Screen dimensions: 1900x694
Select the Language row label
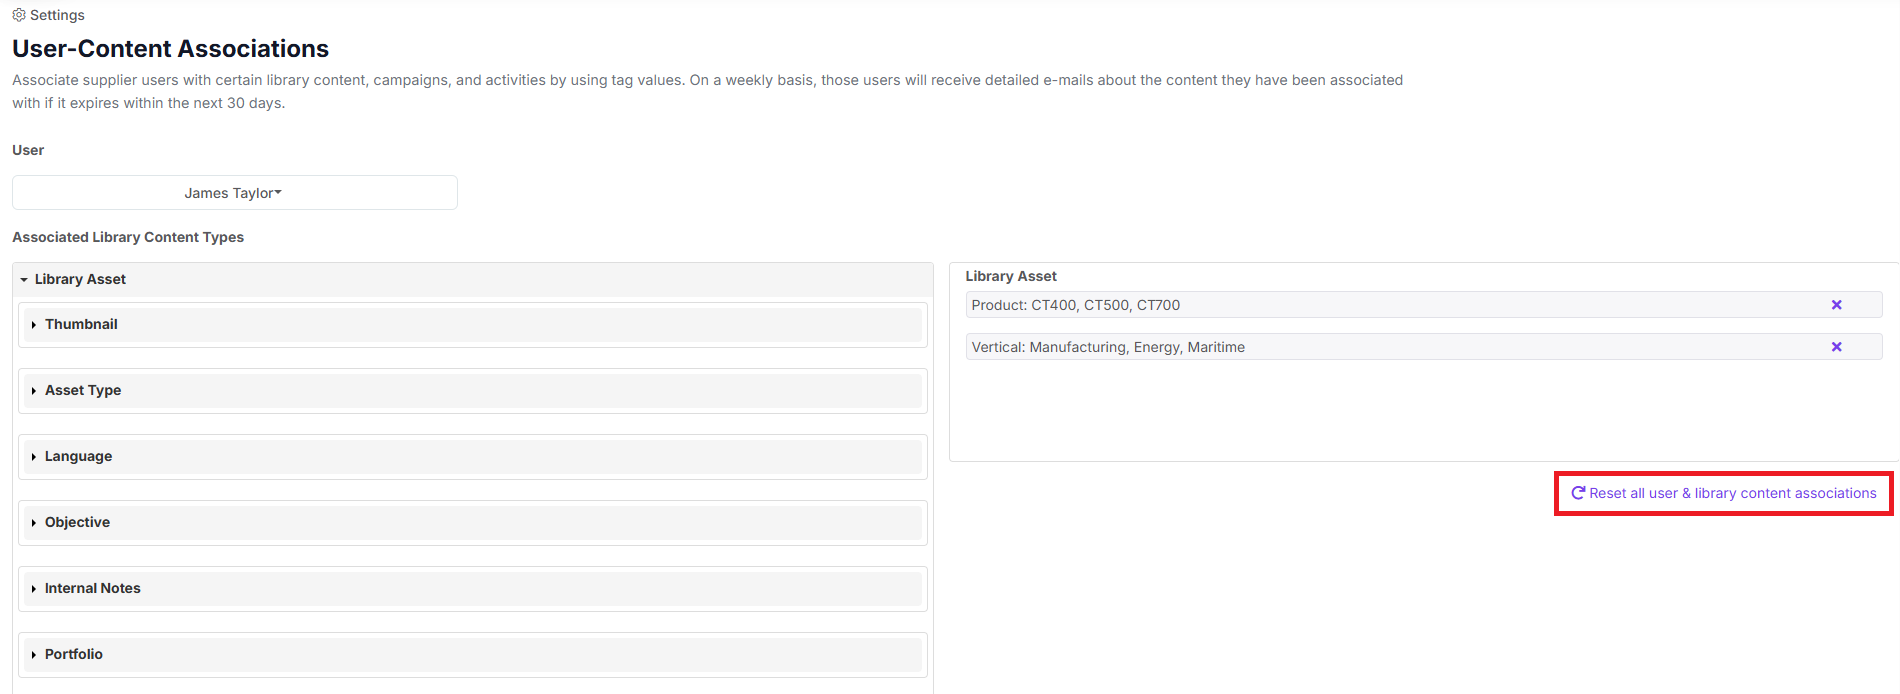point(78,456)
